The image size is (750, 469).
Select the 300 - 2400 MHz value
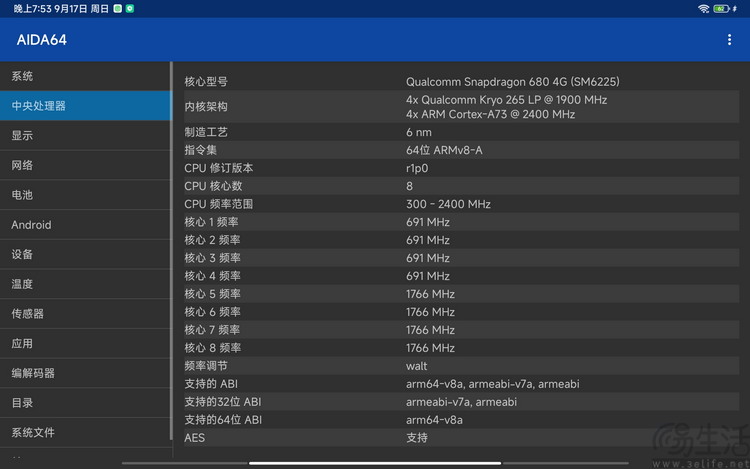click(448, 204)
